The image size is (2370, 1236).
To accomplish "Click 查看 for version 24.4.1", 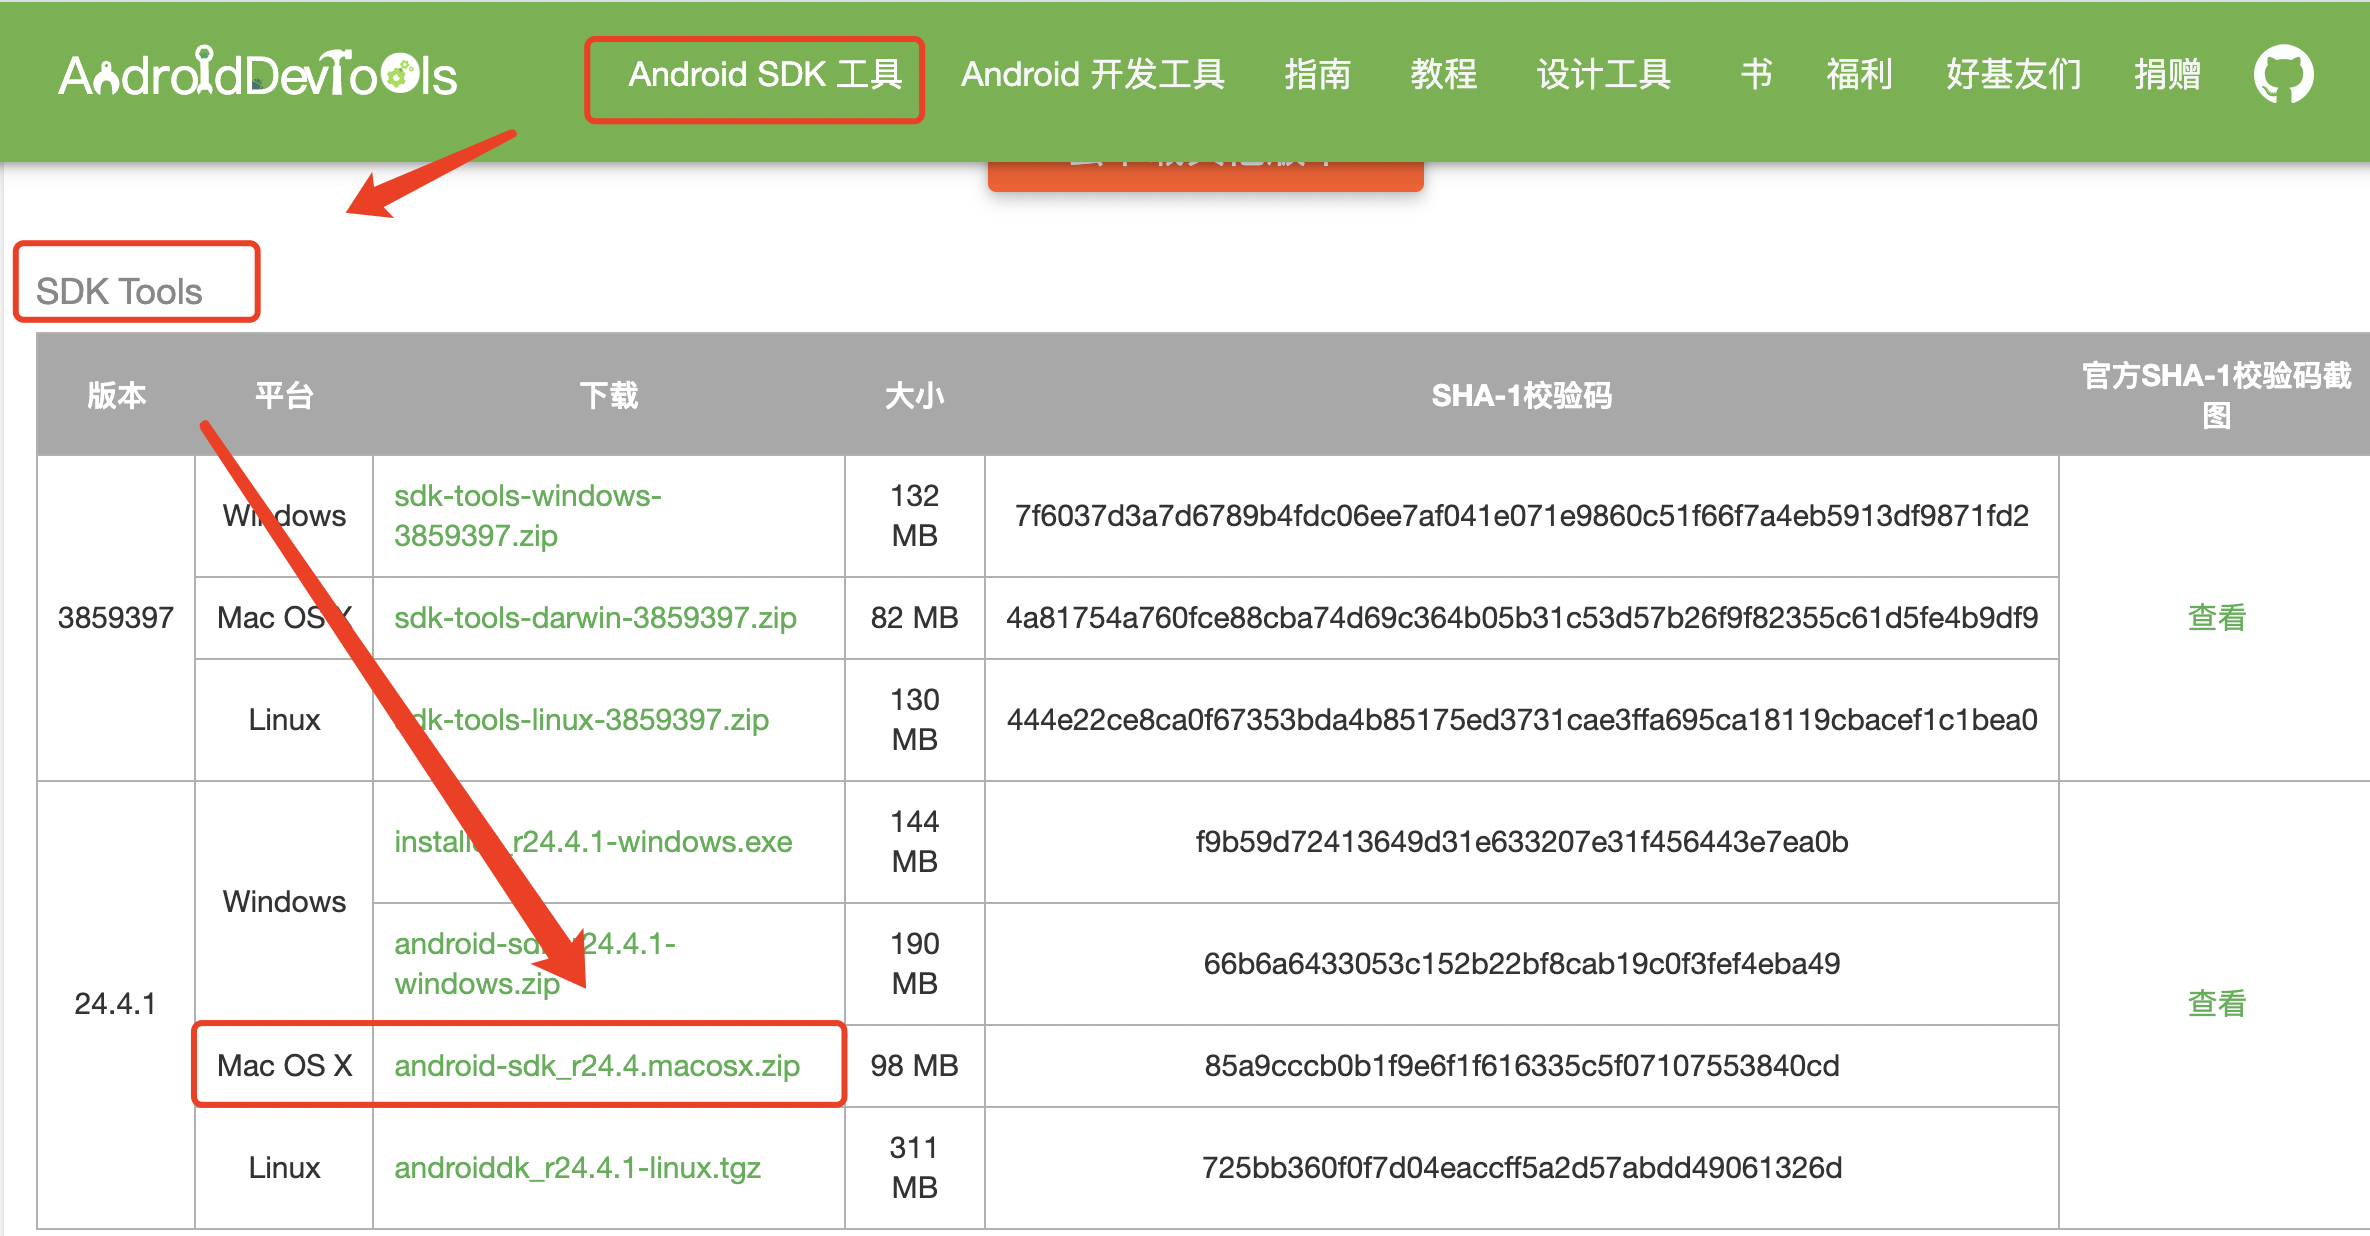I will (x=2216, y=1004).
